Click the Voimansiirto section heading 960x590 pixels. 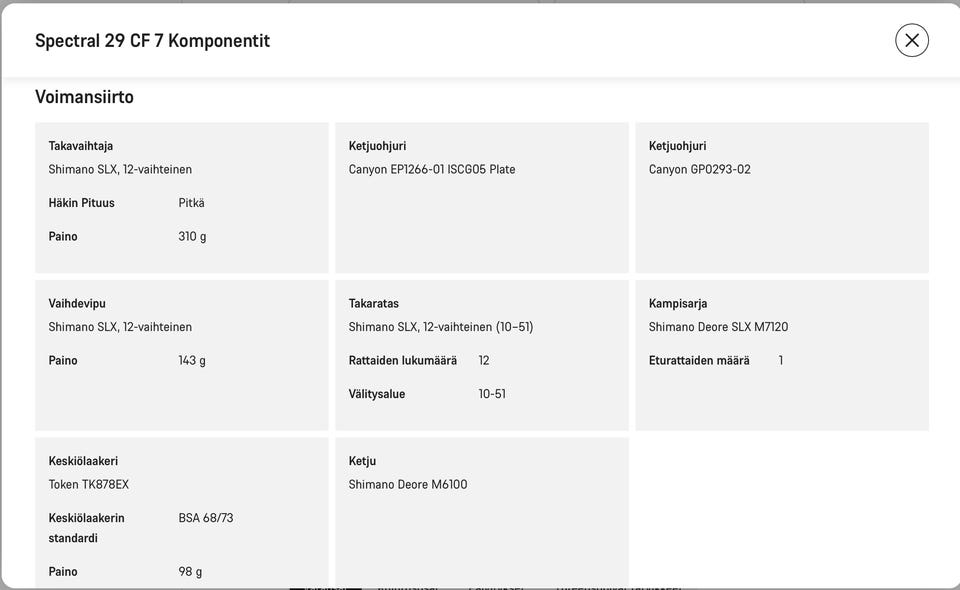84,97
